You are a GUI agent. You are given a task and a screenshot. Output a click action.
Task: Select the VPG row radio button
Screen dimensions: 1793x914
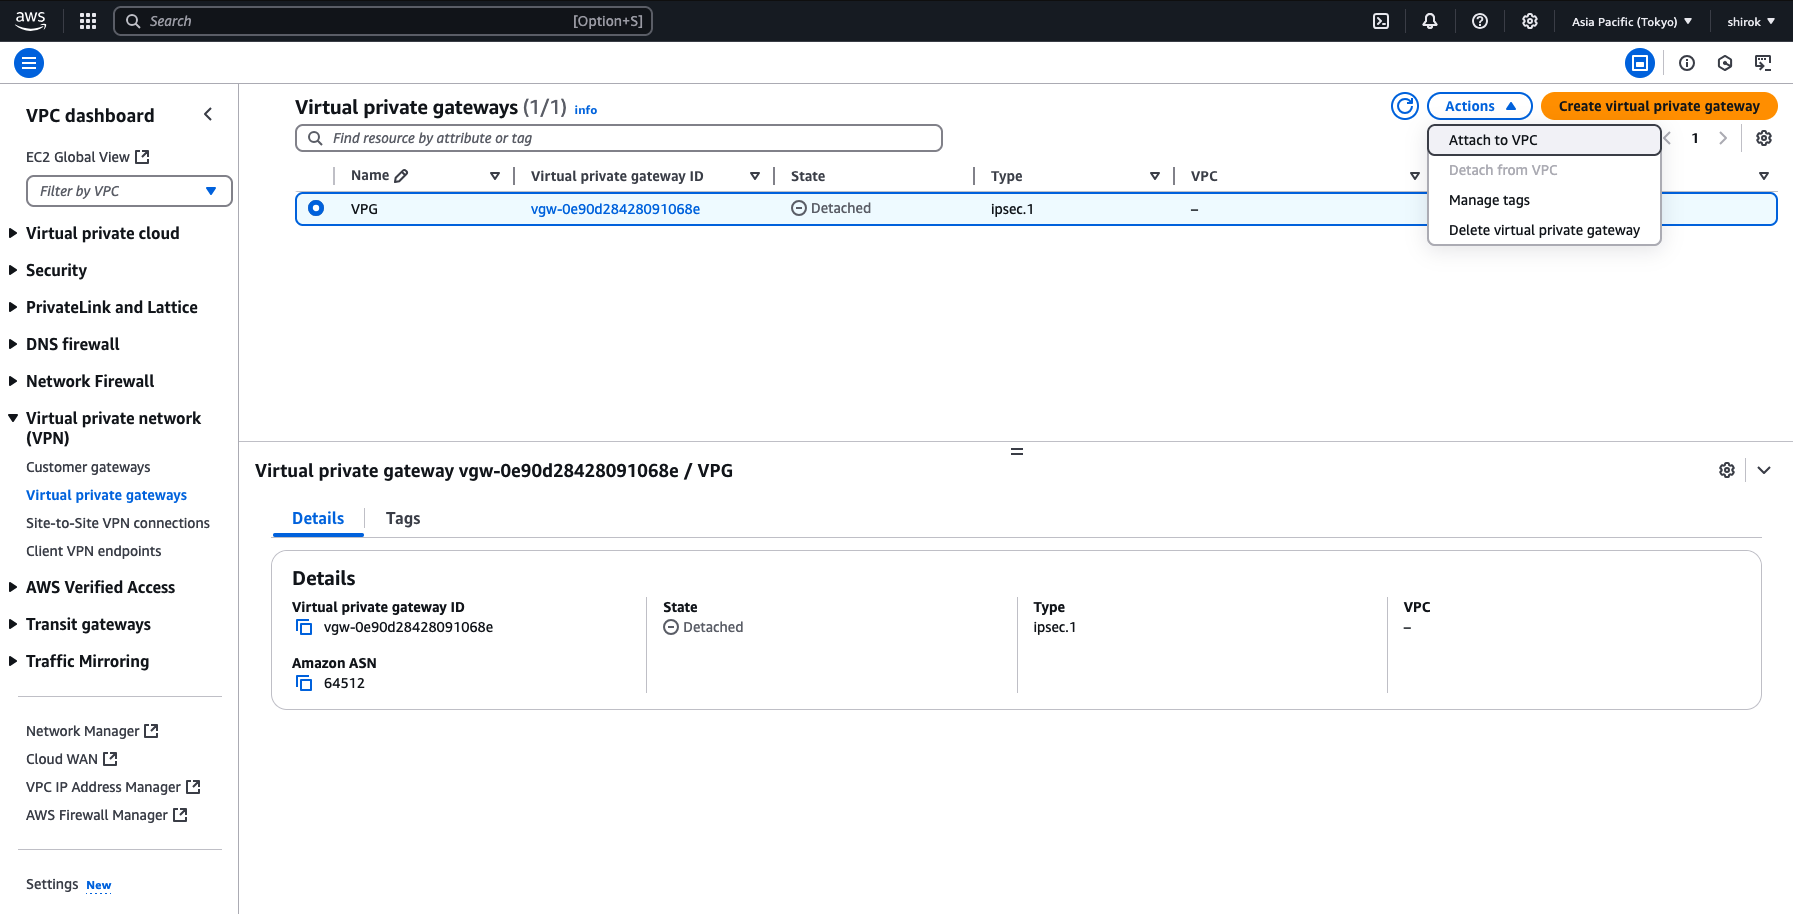[316, 208]
